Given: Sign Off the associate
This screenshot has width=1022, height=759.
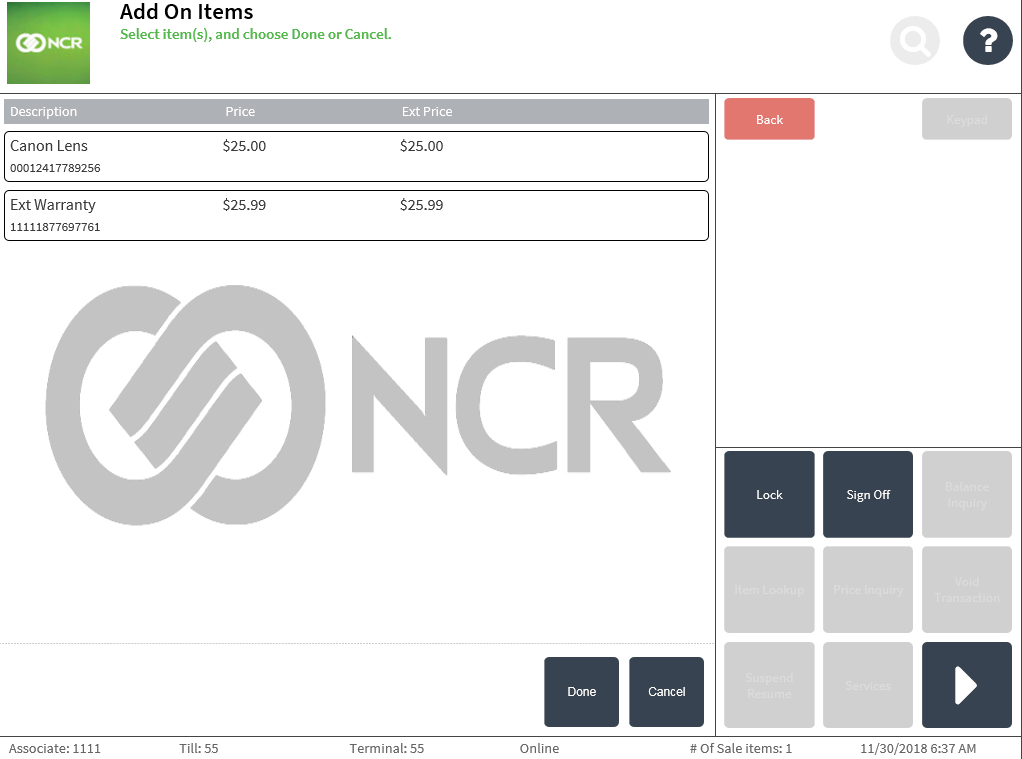Looking at the screenshot, I should pos(868,494).
